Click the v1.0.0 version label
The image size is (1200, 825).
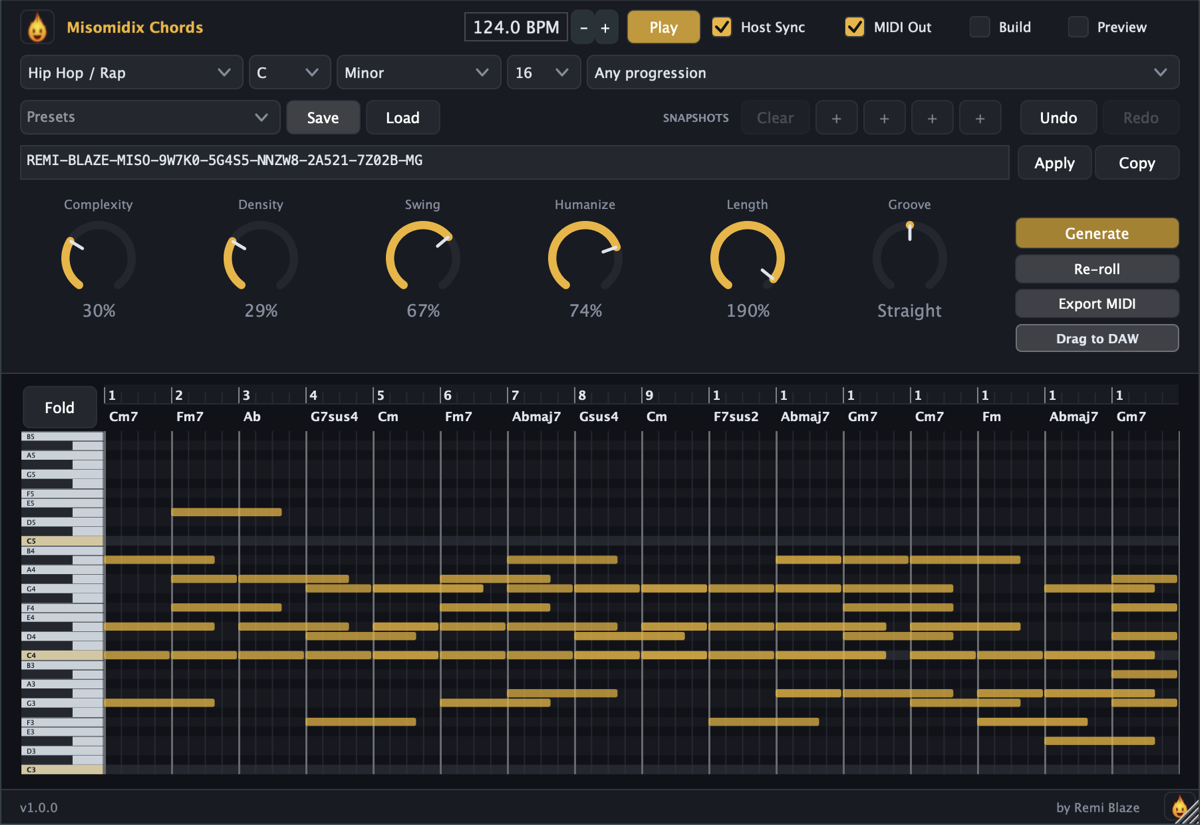pyautogui.click(x=39, y=807)
